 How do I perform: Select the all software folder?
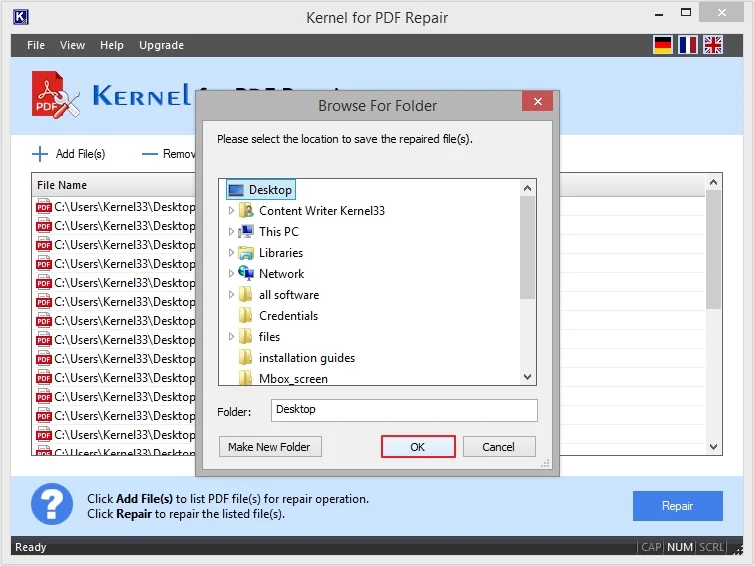click(x=289, y=295)
